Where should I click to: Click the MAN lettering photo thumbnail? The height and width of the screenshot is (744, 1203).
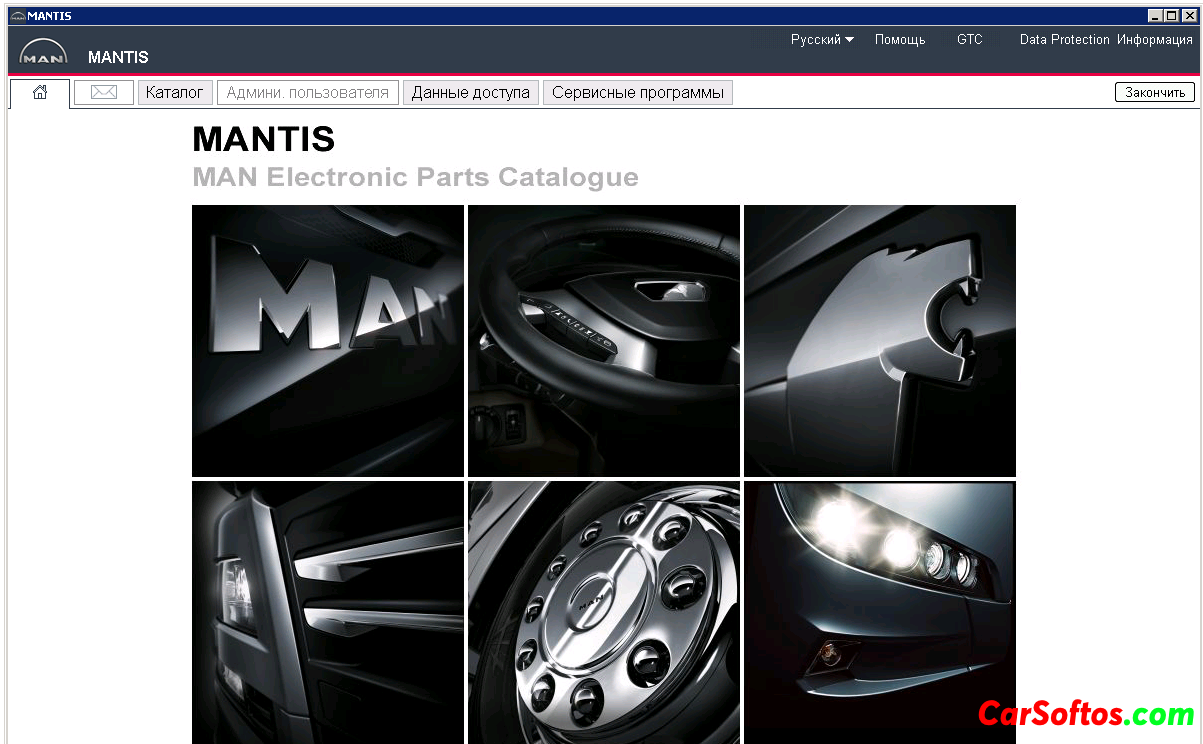[328, 341]
